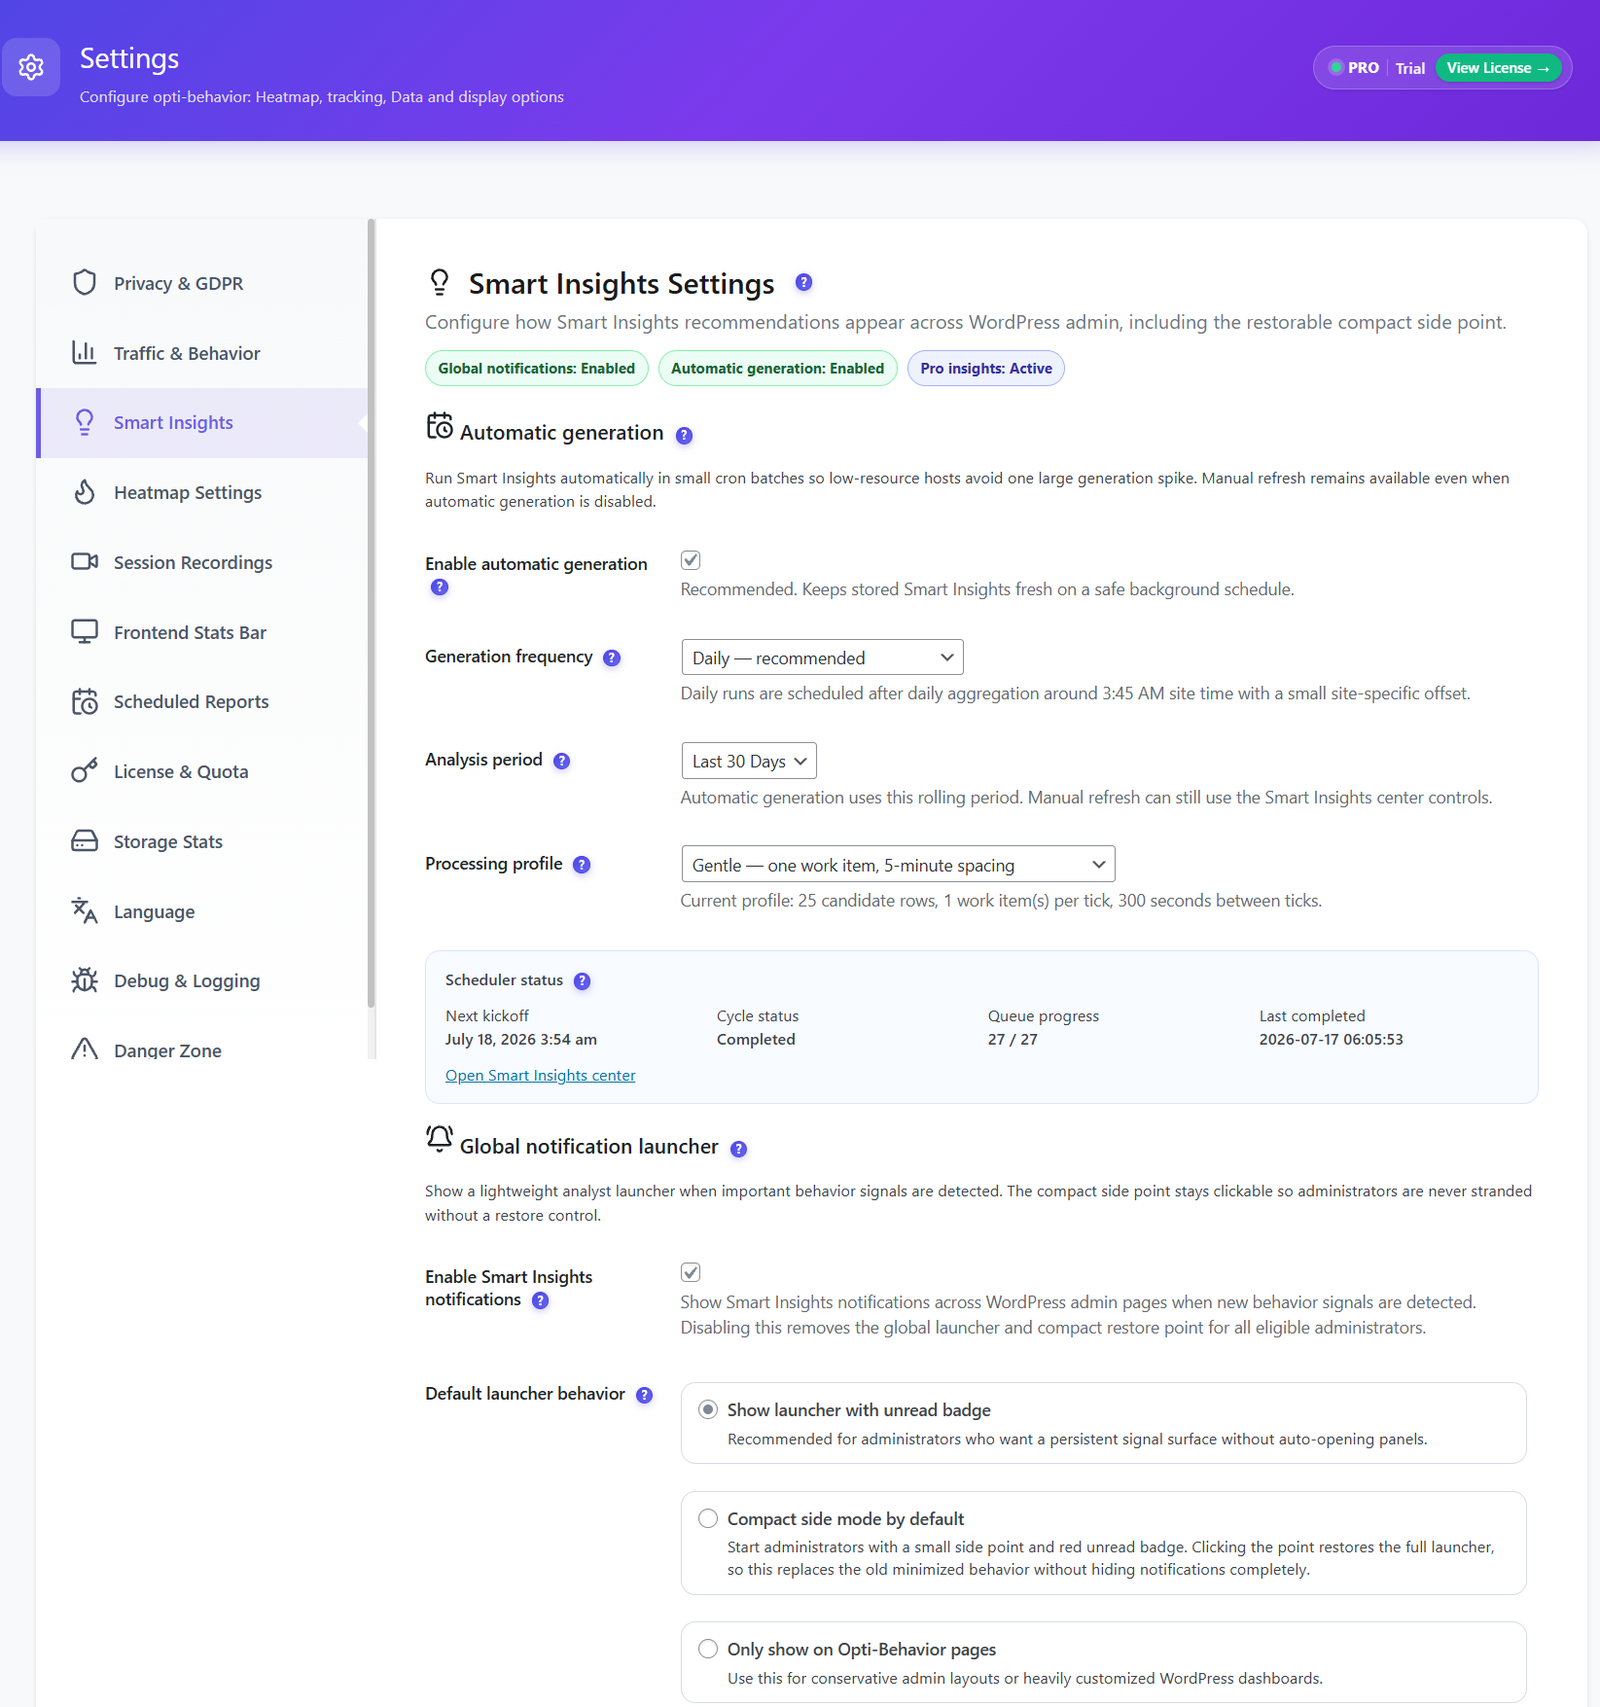
Task: Switch to Heatmap Settings tab
Action: [x=202, y=492]
